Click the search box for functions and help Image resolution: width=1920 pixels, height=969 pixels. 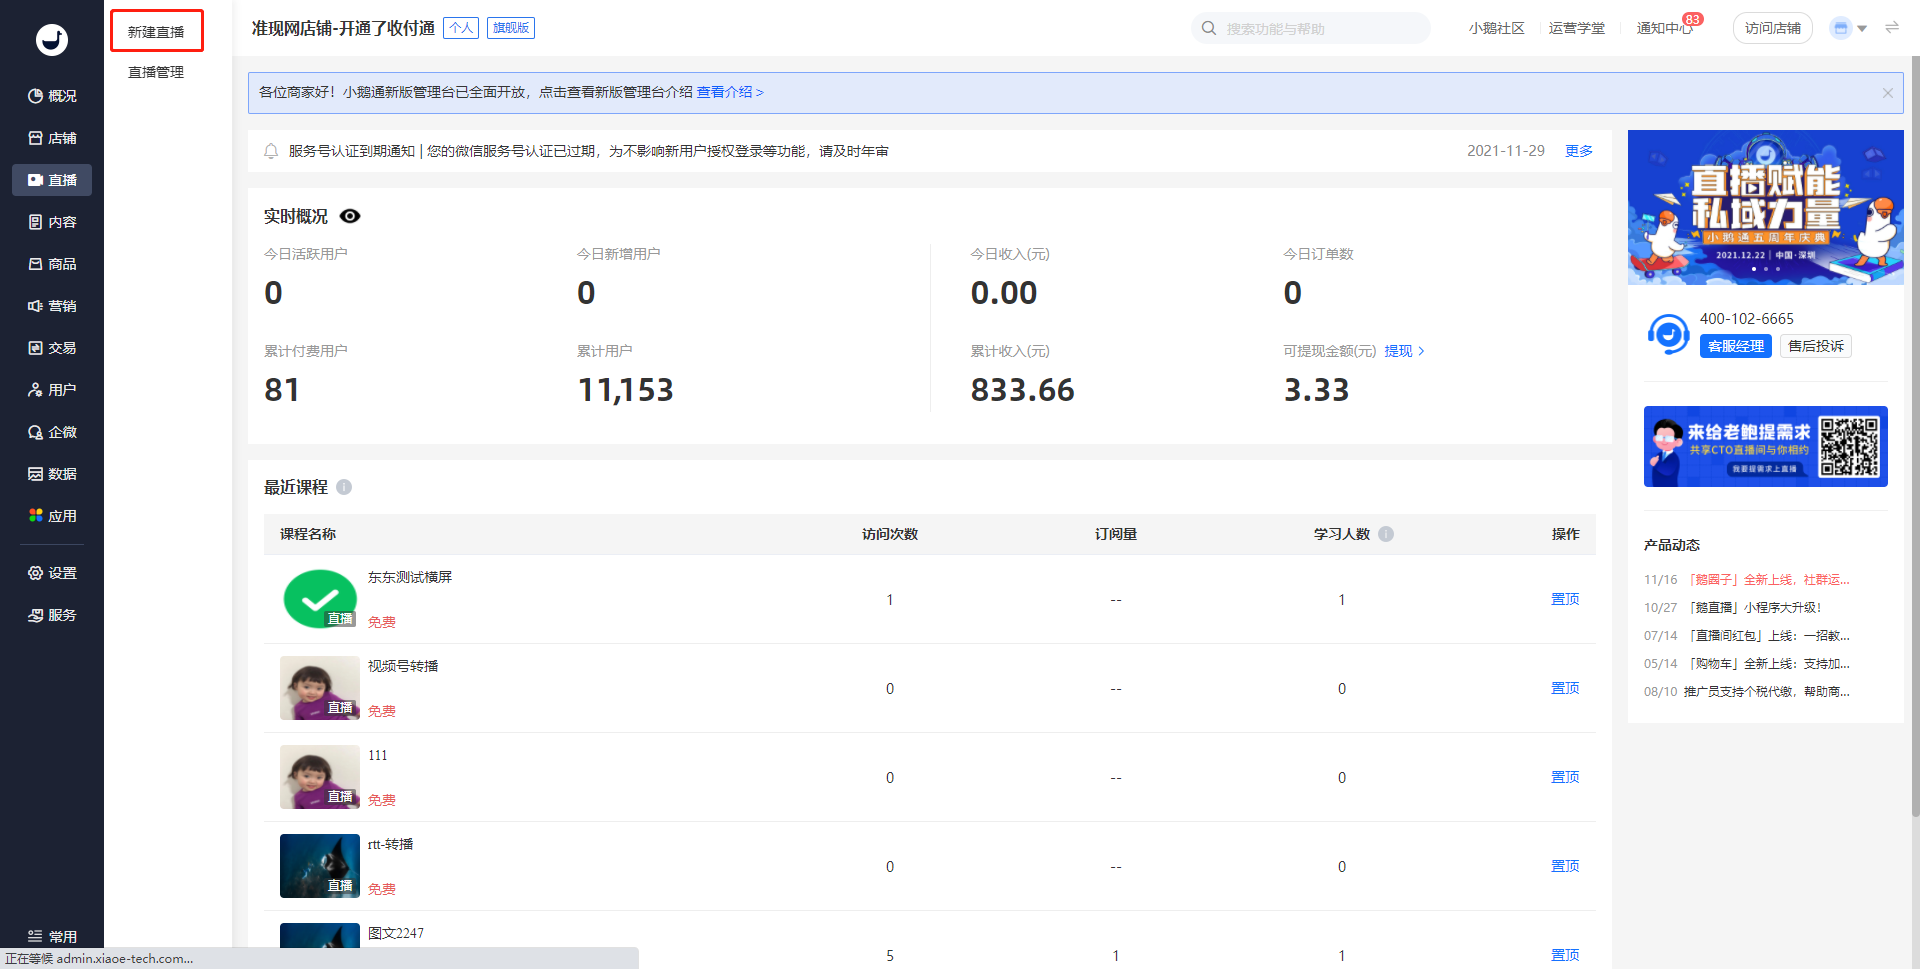1310,28
